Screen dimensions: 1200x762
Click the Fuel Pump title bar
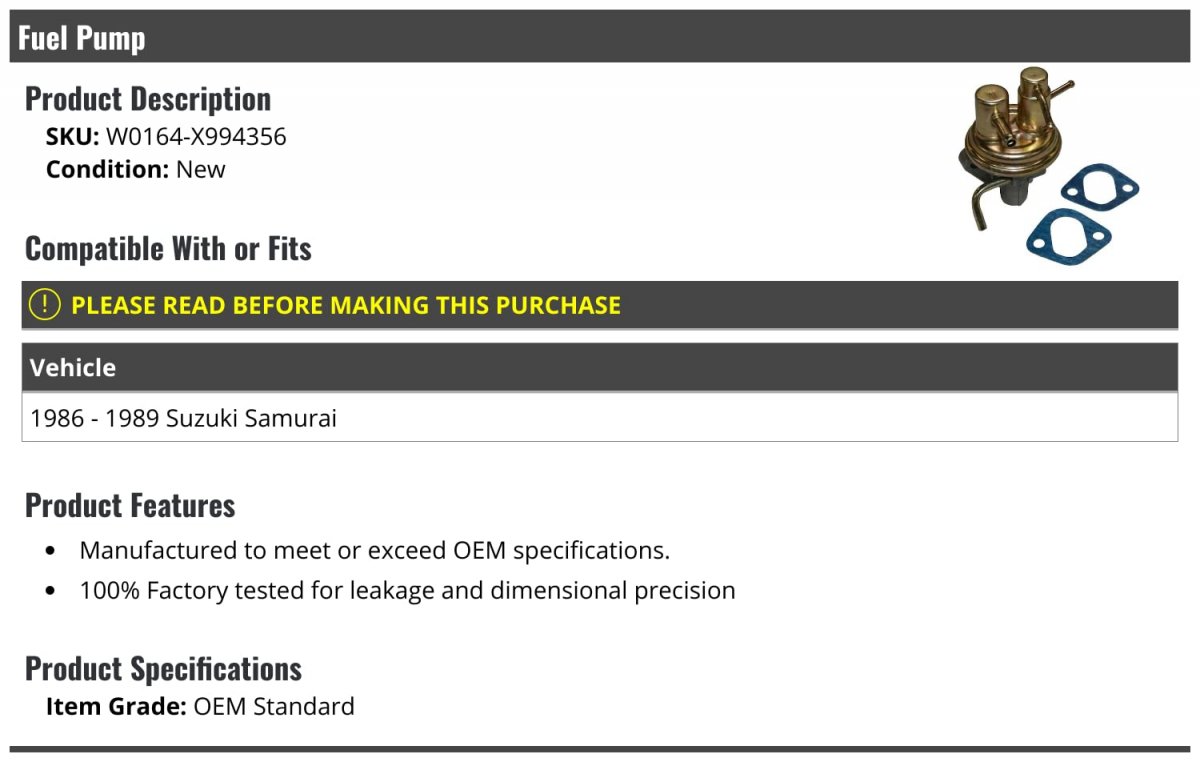pyautogui.click(x=600, y=37)
